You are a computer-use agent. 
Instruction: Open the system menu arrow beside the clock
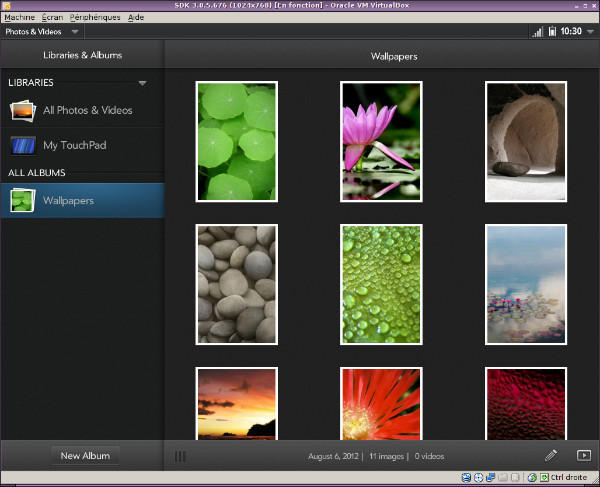click(x=590, y=31)
